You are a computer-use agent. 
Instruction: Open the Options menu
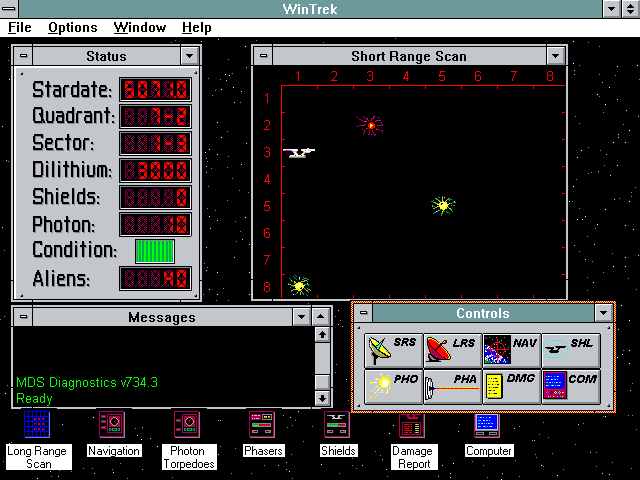(73, 28)
